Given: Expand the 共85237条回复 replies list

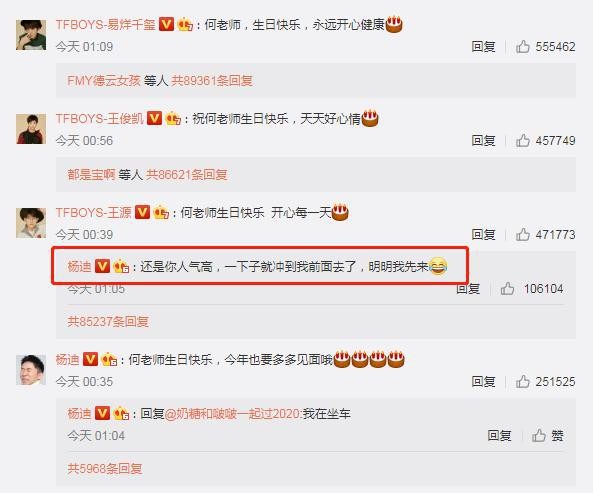Looking at the screenshot, I should tap(108, 321).
